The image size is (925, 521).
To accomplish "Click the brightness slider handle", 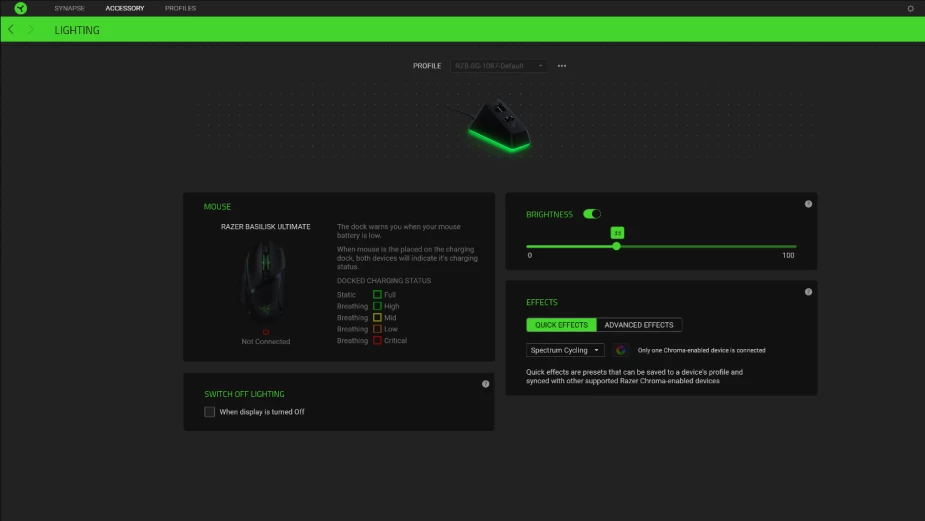I will pos(616,246).
